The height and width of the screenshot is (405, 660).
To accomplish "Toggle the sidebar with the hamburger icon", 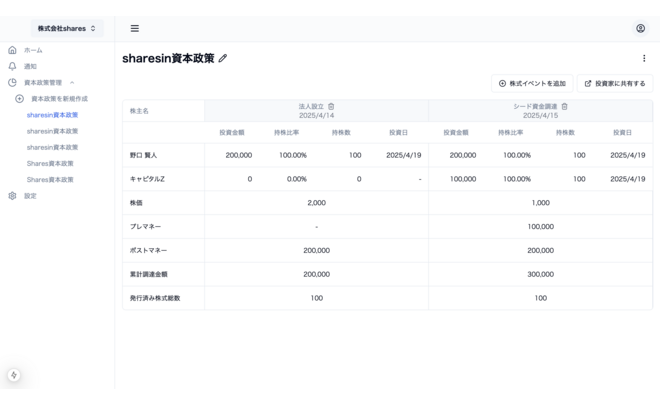I will [x=135, y=29].
